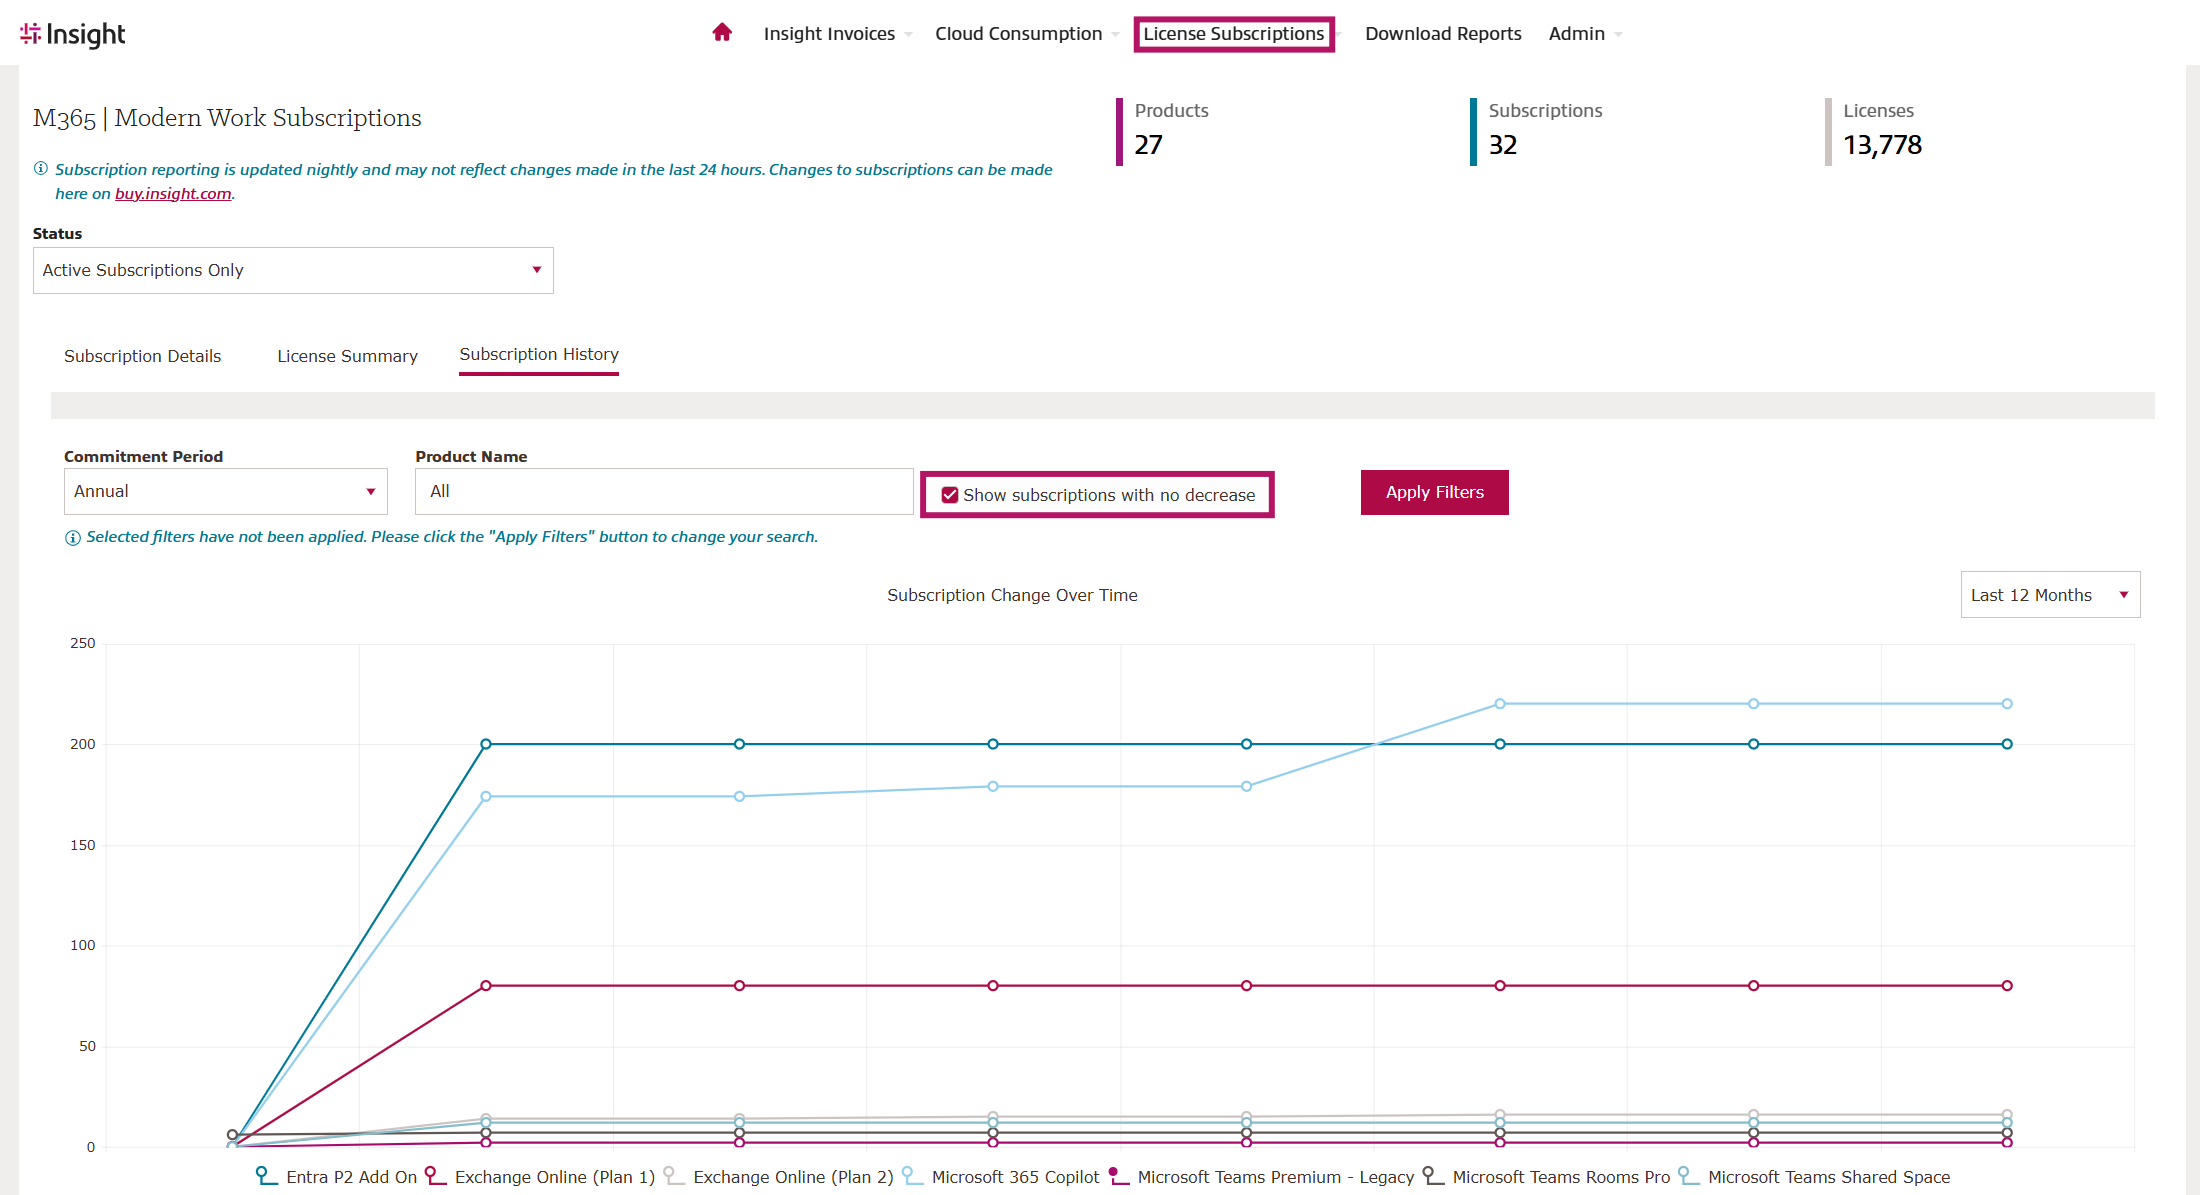Click the Status field label

(57, 233)
